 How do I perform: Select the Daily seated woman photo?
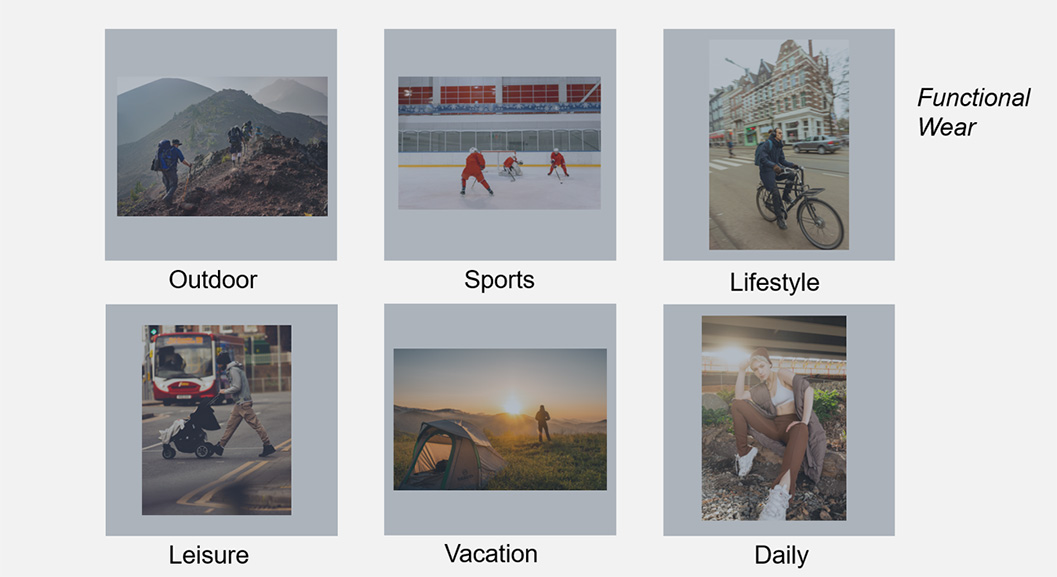click(x=774, y=418)
